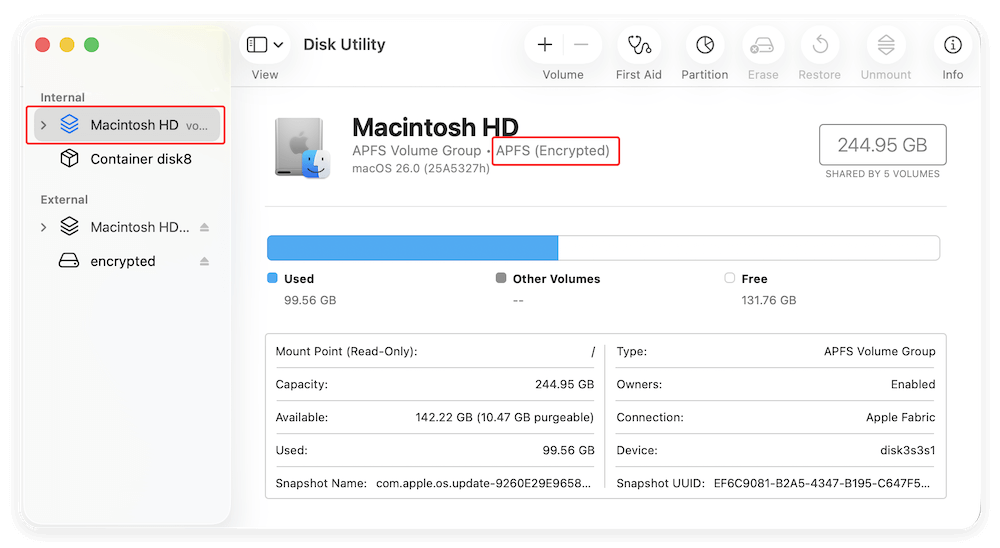
Task: Expand internal Macintosh HD volume group
Action: pos(43,125)
